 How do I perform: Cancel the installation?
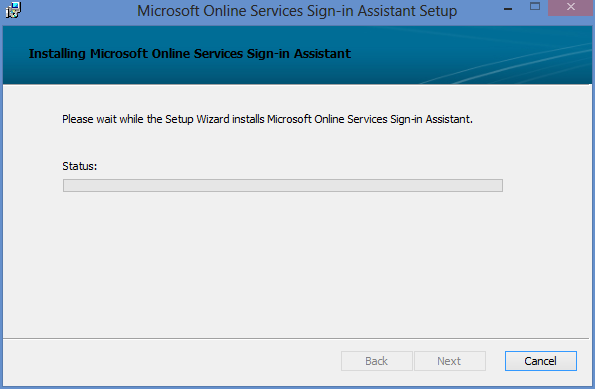(x=540, y=361)
